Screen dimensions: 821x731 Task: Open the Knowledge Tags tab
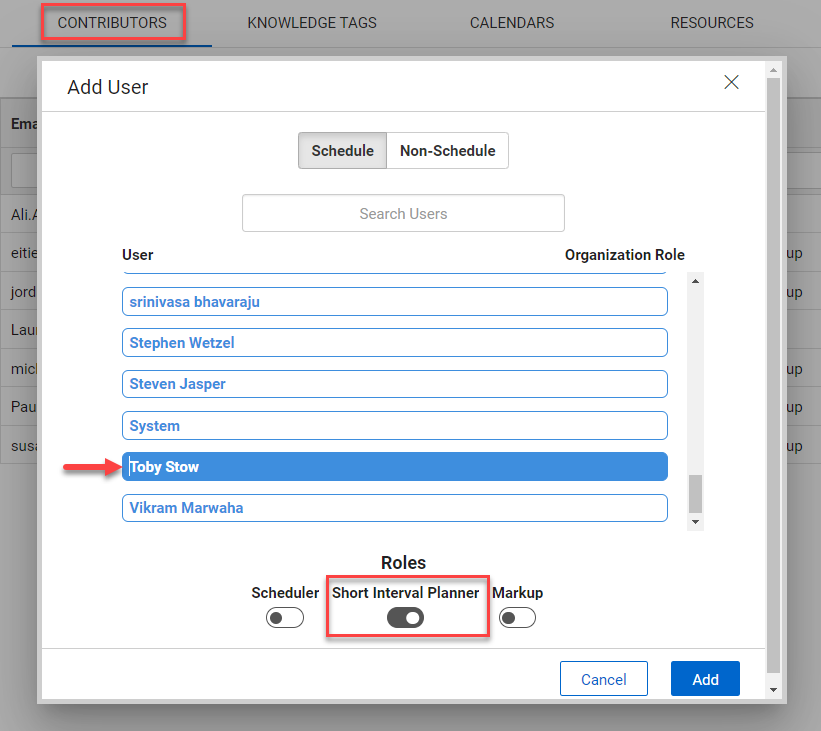pos(311,22)
